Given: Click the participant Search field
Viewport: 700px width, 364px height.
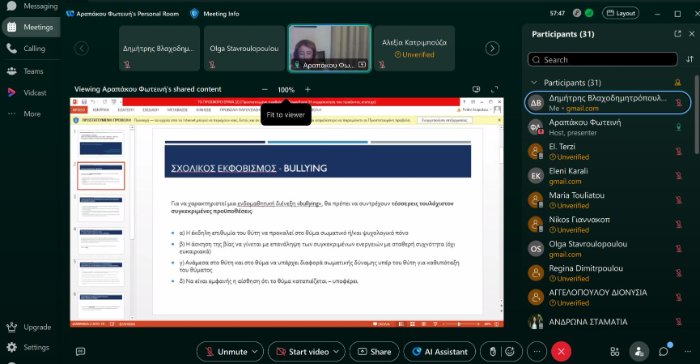Looking at the screenshot, I should point(603,59).
